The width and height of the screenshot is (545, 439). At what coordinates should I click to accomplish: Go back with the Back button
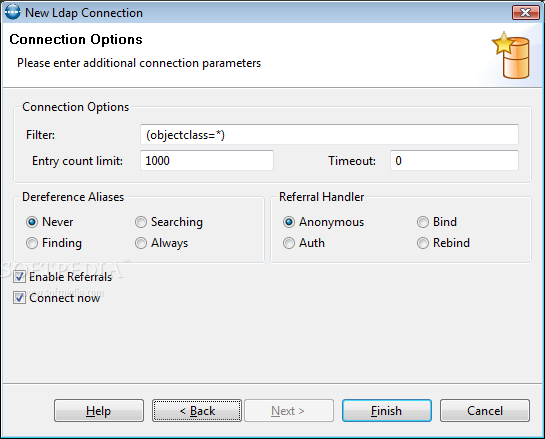pos(197,410)
